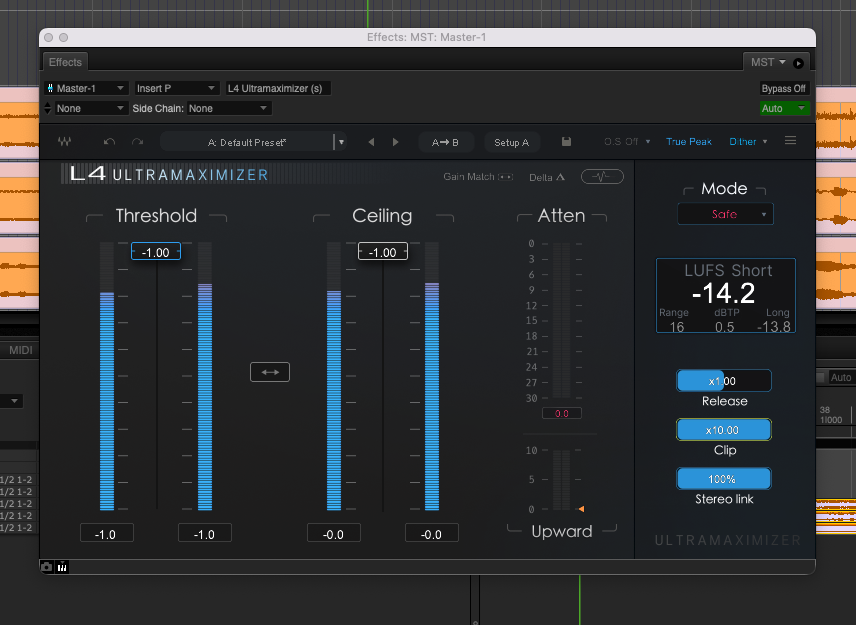Switch setup with Setup A button

pos(512,142)
